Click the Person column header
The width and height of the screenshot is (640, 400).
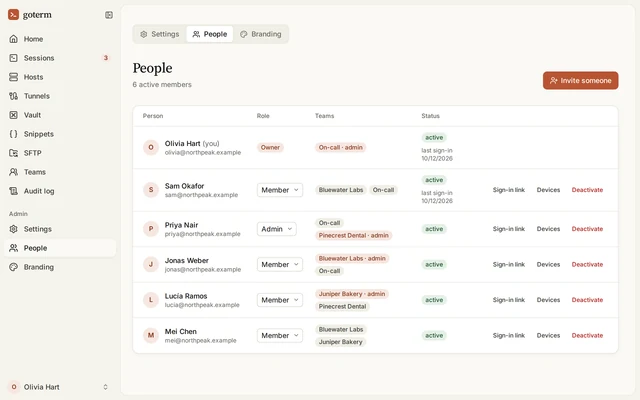(x=153, y=116)
